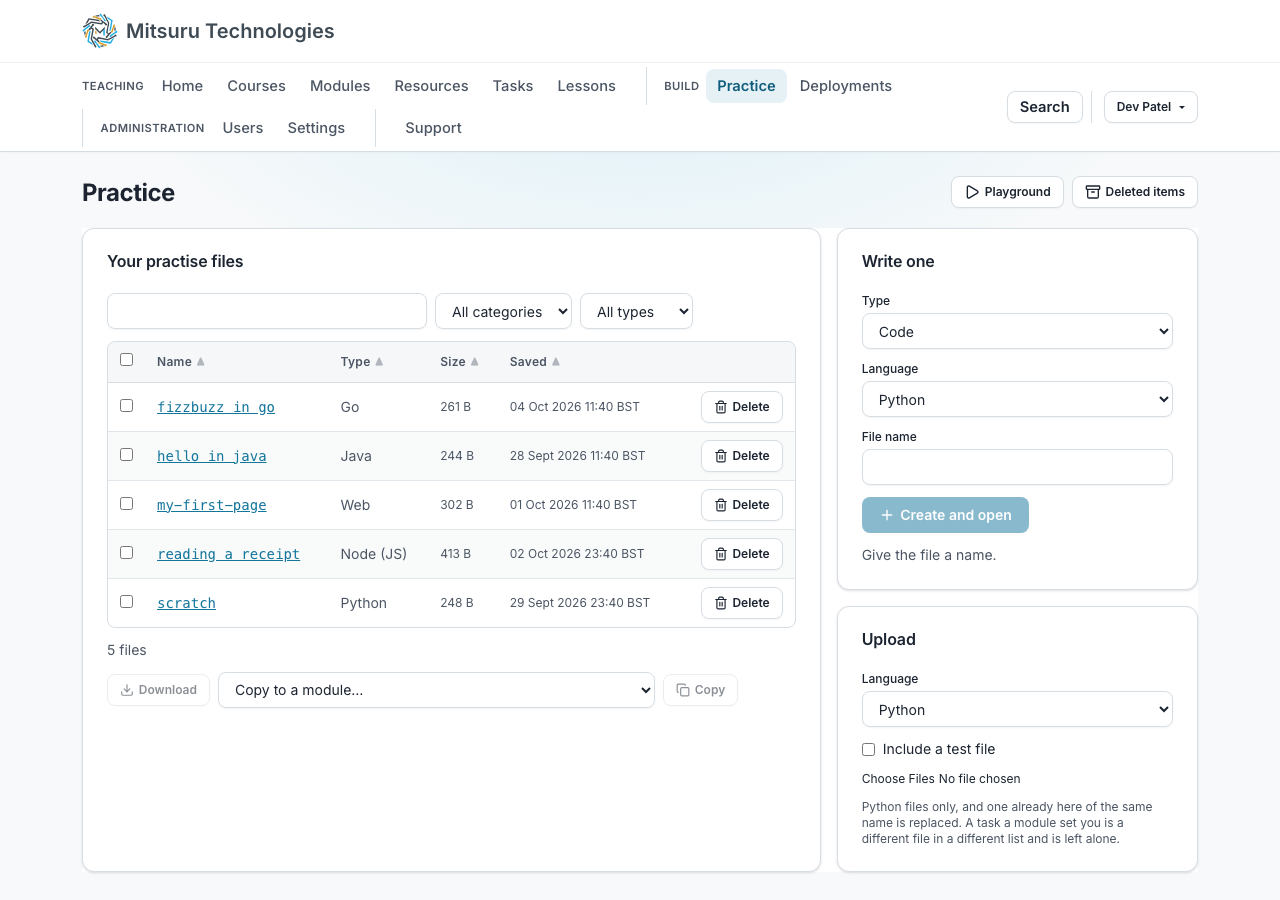This screenshot has width=1280, height=900.
Task: Go to the Courses nav item
Action: coord(256,86)
